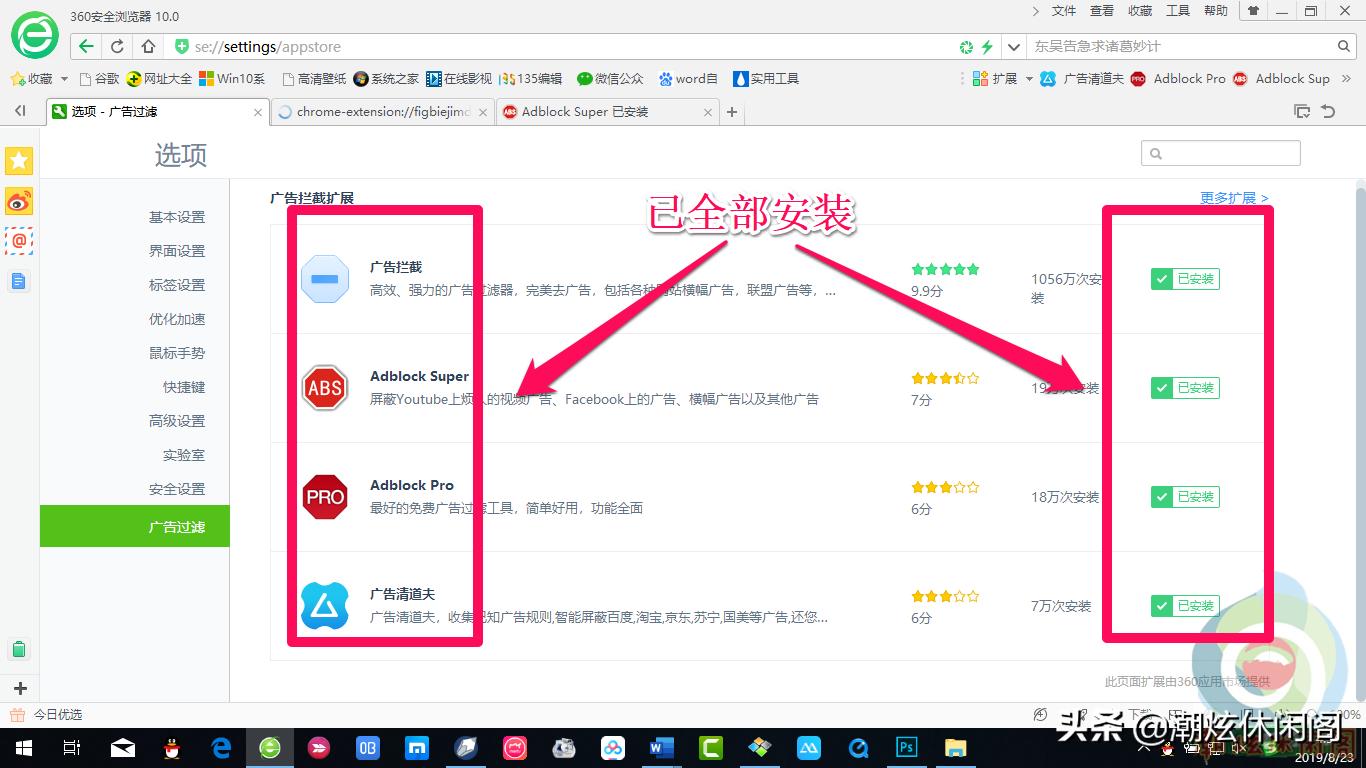This screenshot has height=768, width=1366.
Task: Click the Adblock Pro toolbar extension icon
Action: point(1138,78)
